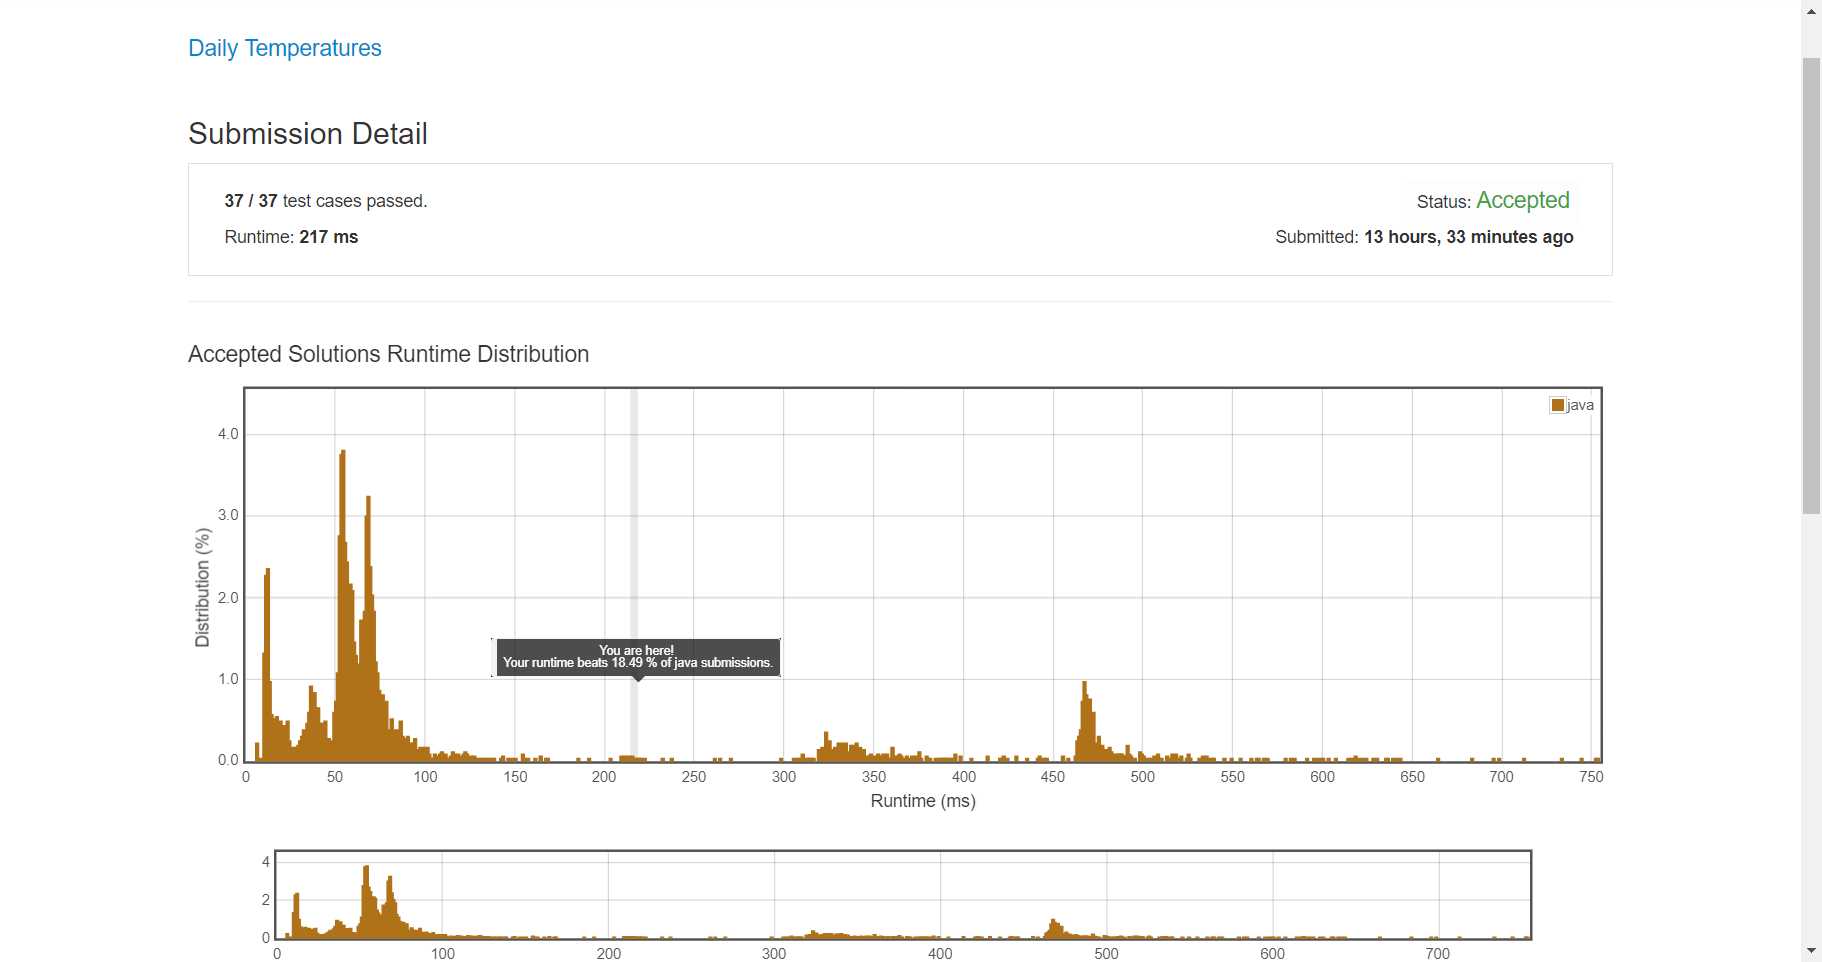Click the java legend label

point(1580,405)
